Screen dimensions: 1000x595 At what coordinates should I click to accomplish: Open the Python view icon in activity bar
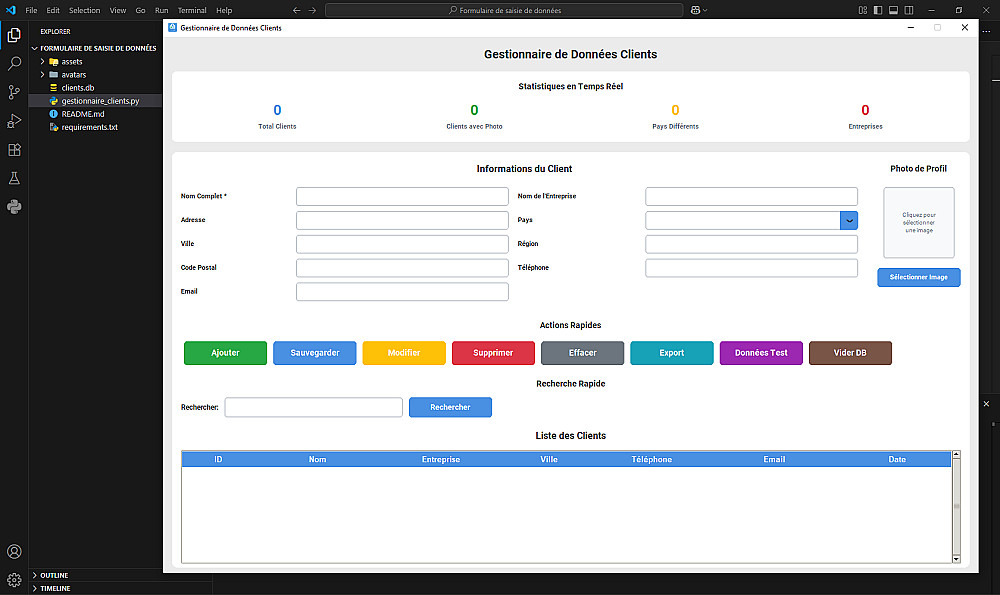[x=14, y=207]
